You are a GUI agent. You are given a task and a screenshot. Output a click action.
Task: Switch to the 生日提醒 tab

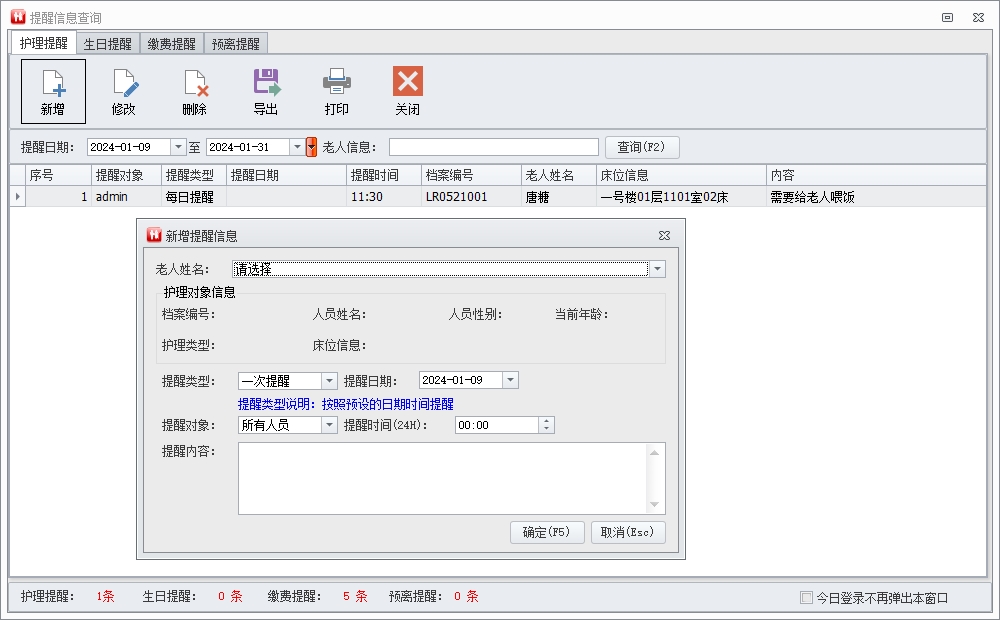(108, 44)
